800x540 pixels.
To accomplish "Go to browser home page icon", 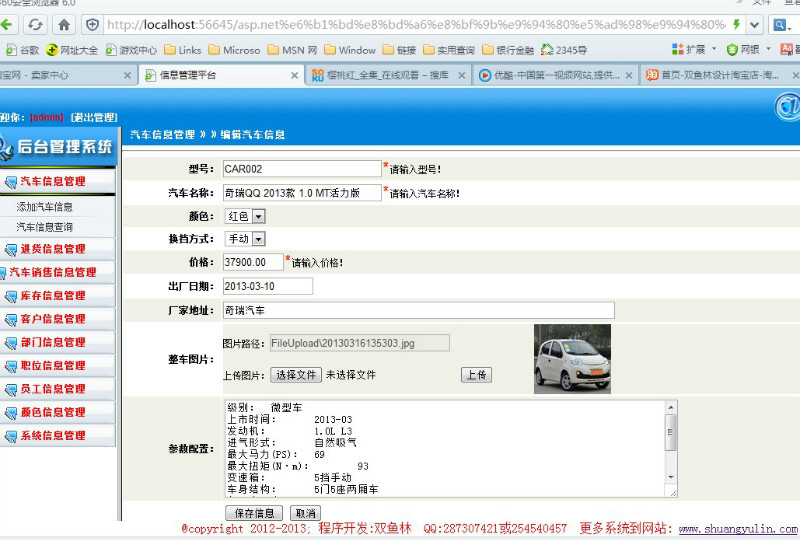I will click(64, 24).
